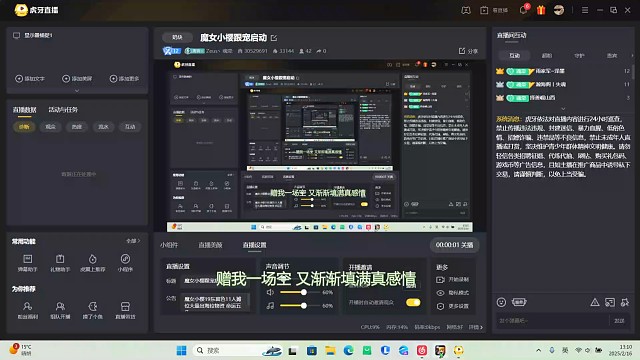Open the display source selector at top left

[x=33, y=36]
